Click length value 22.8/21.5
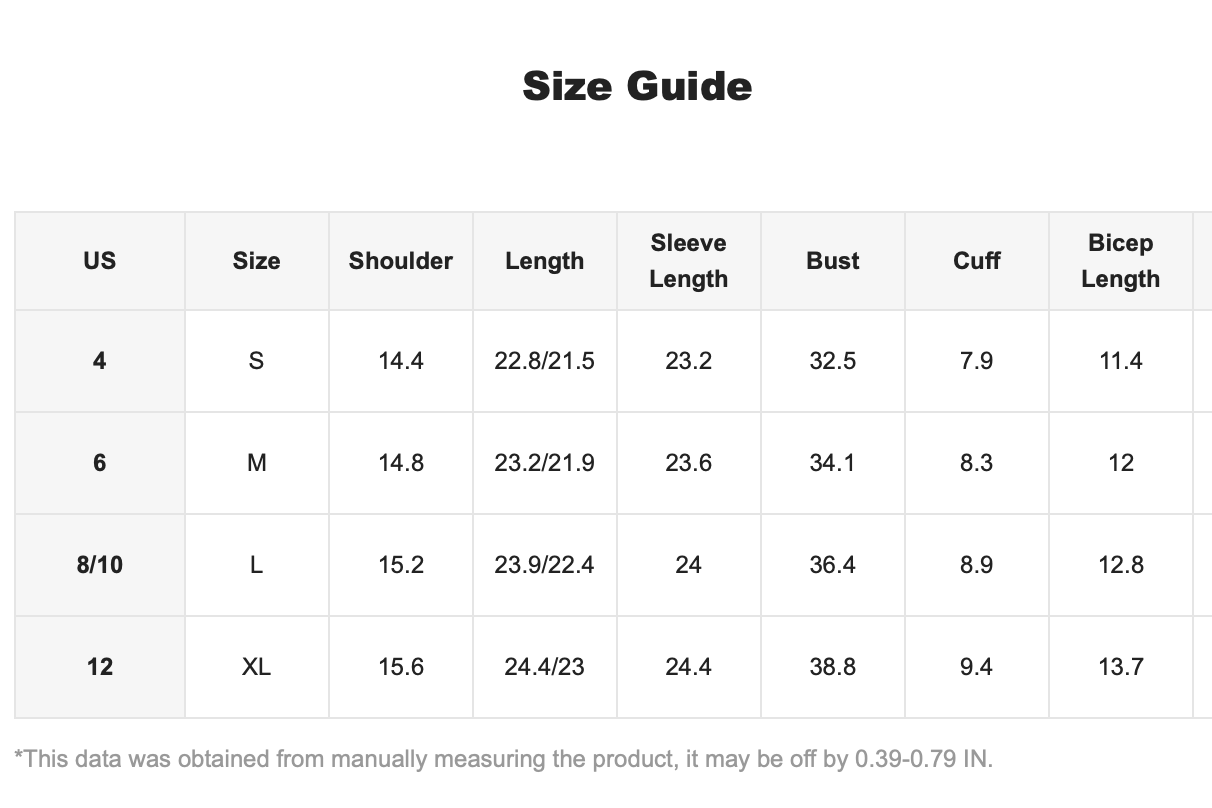This screenshot has height=808, width=1212. (545, 361)
